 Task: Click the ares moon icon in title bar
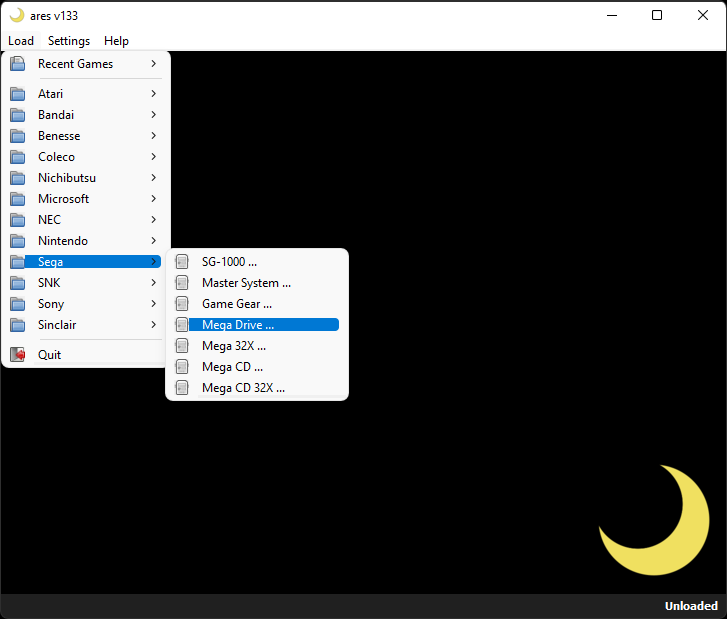[x=17, y=15]
